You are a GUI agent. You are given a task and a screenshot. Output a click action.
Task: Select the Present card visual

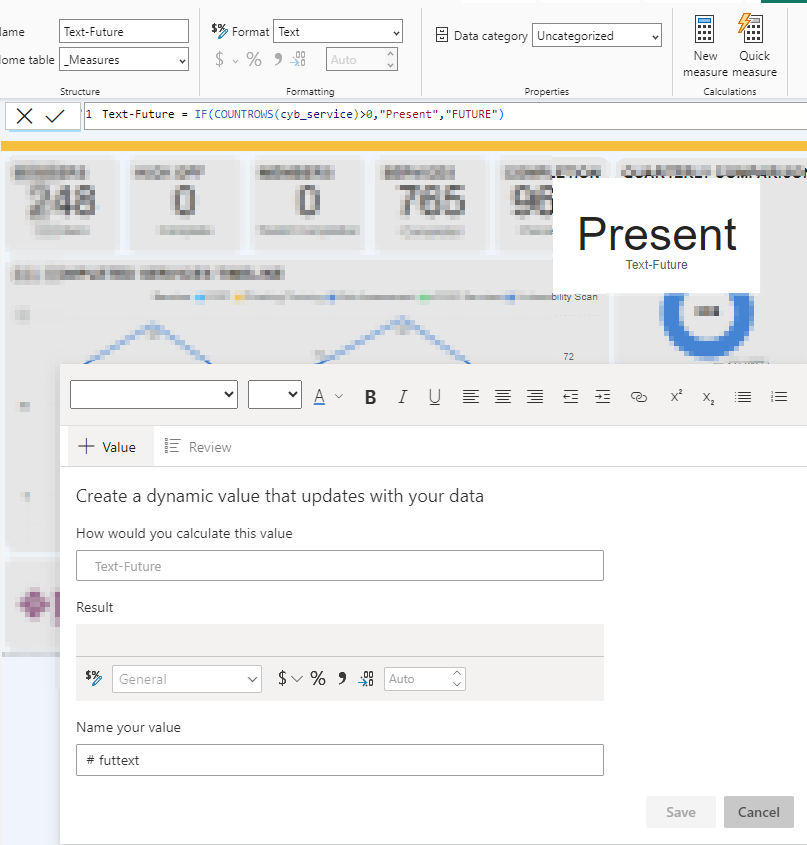(656, 236)
